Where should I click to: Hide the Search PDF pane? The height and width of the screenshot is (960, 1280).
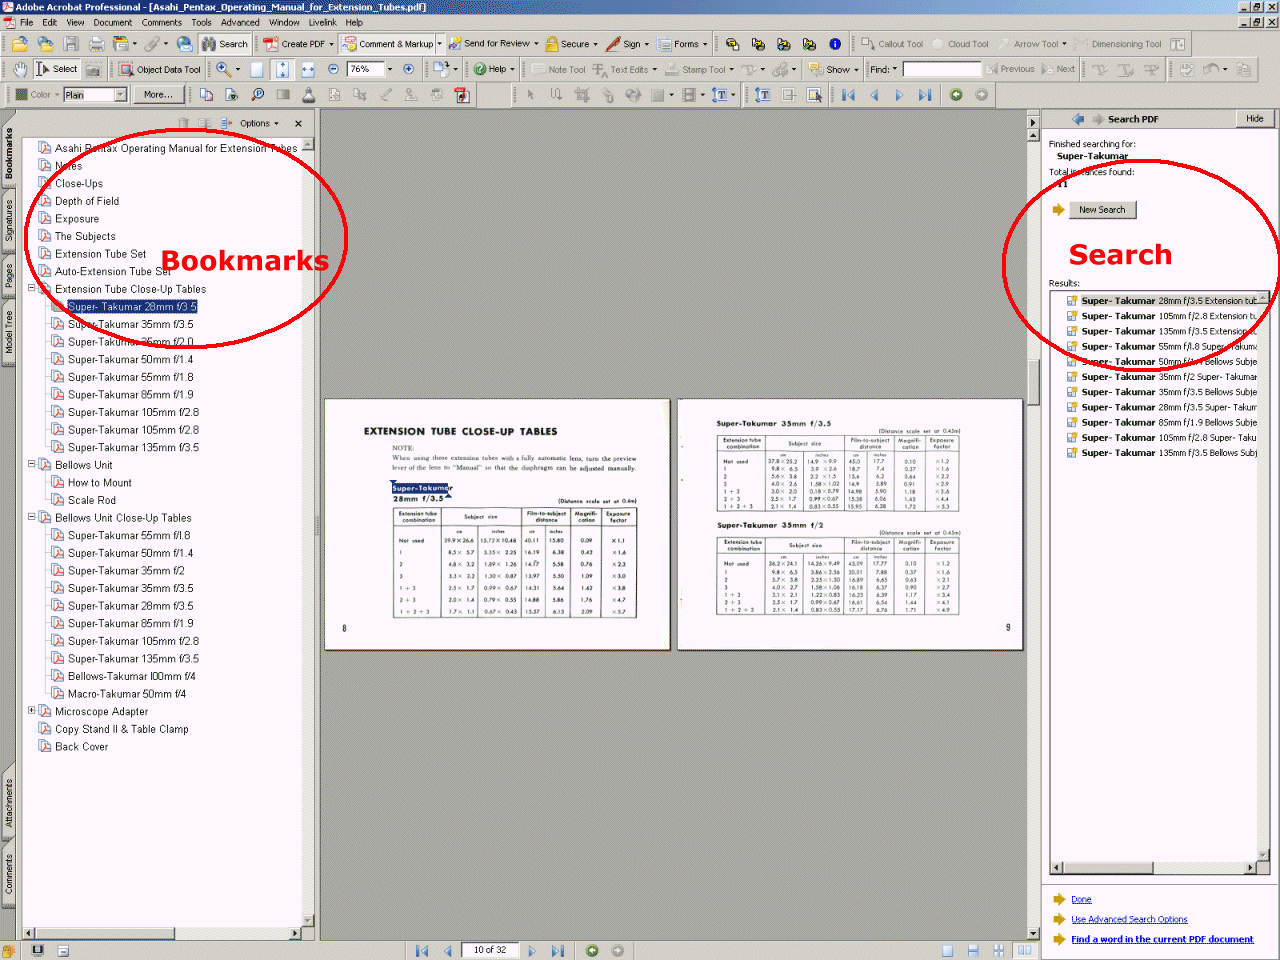[1254, 119]
